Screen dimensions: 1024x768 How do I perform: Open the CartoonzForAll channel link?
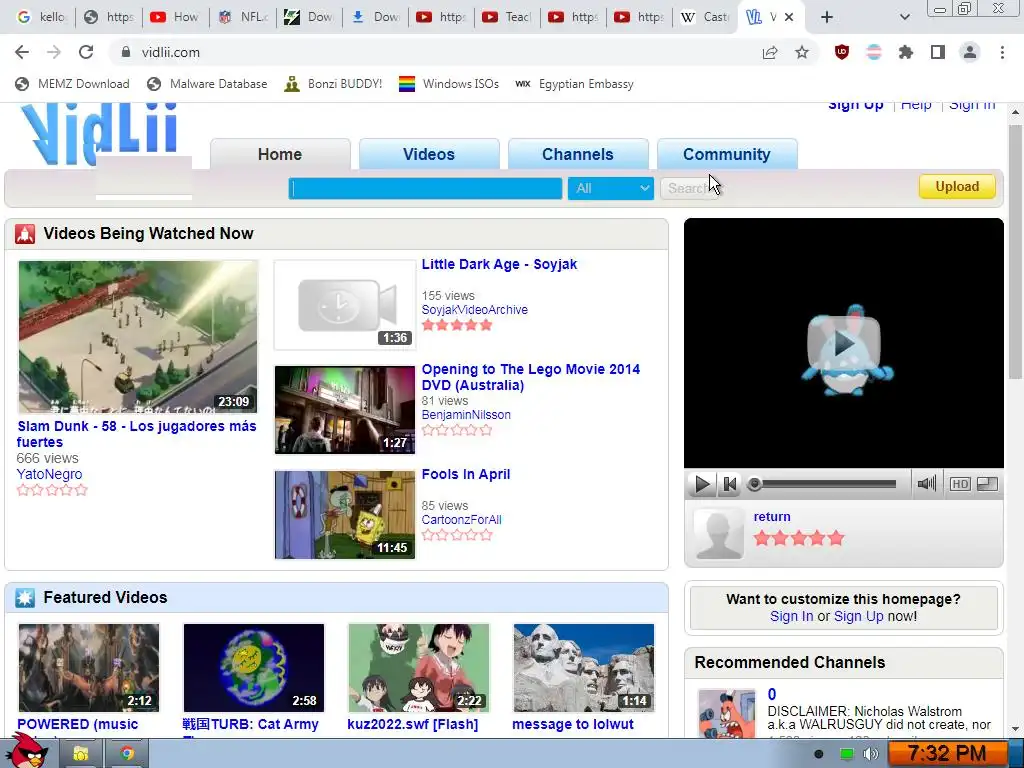click(x=461, y=520)
